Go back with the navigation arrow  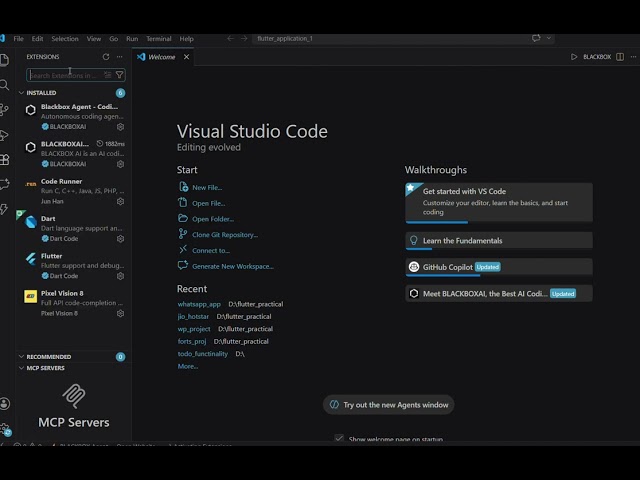[230, 38]
